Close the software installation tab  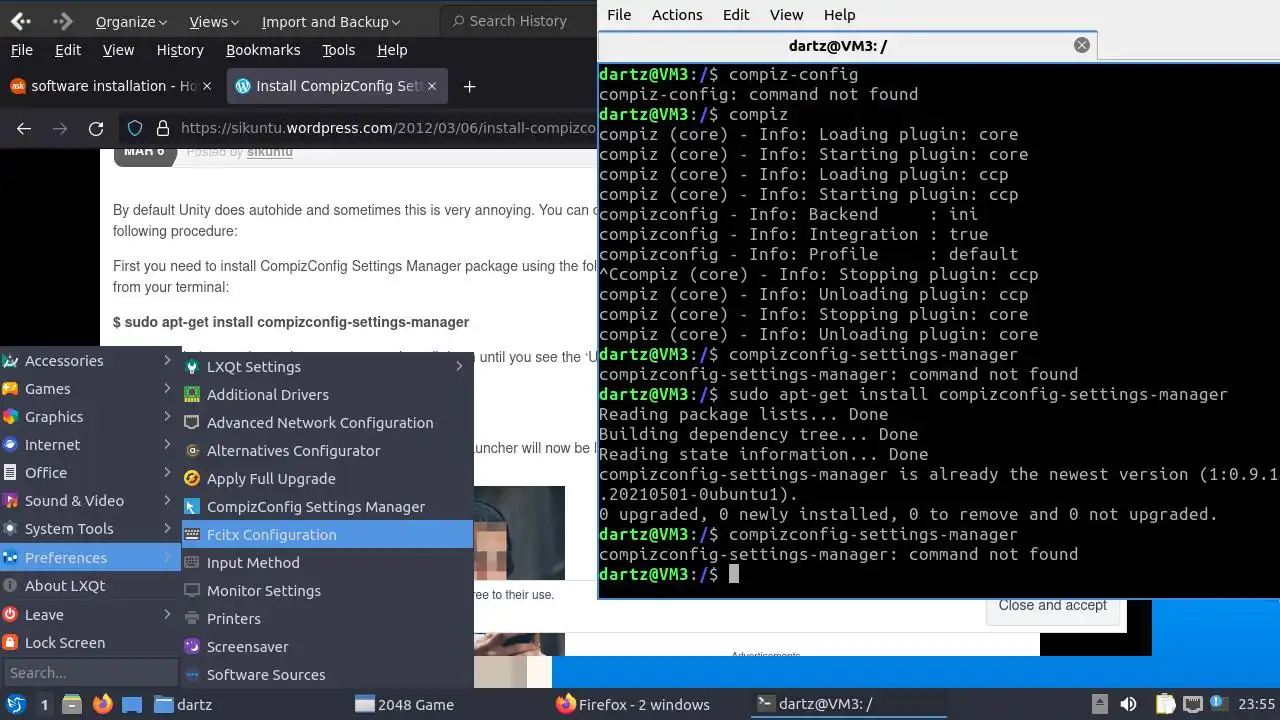click(x=207, y=86)
